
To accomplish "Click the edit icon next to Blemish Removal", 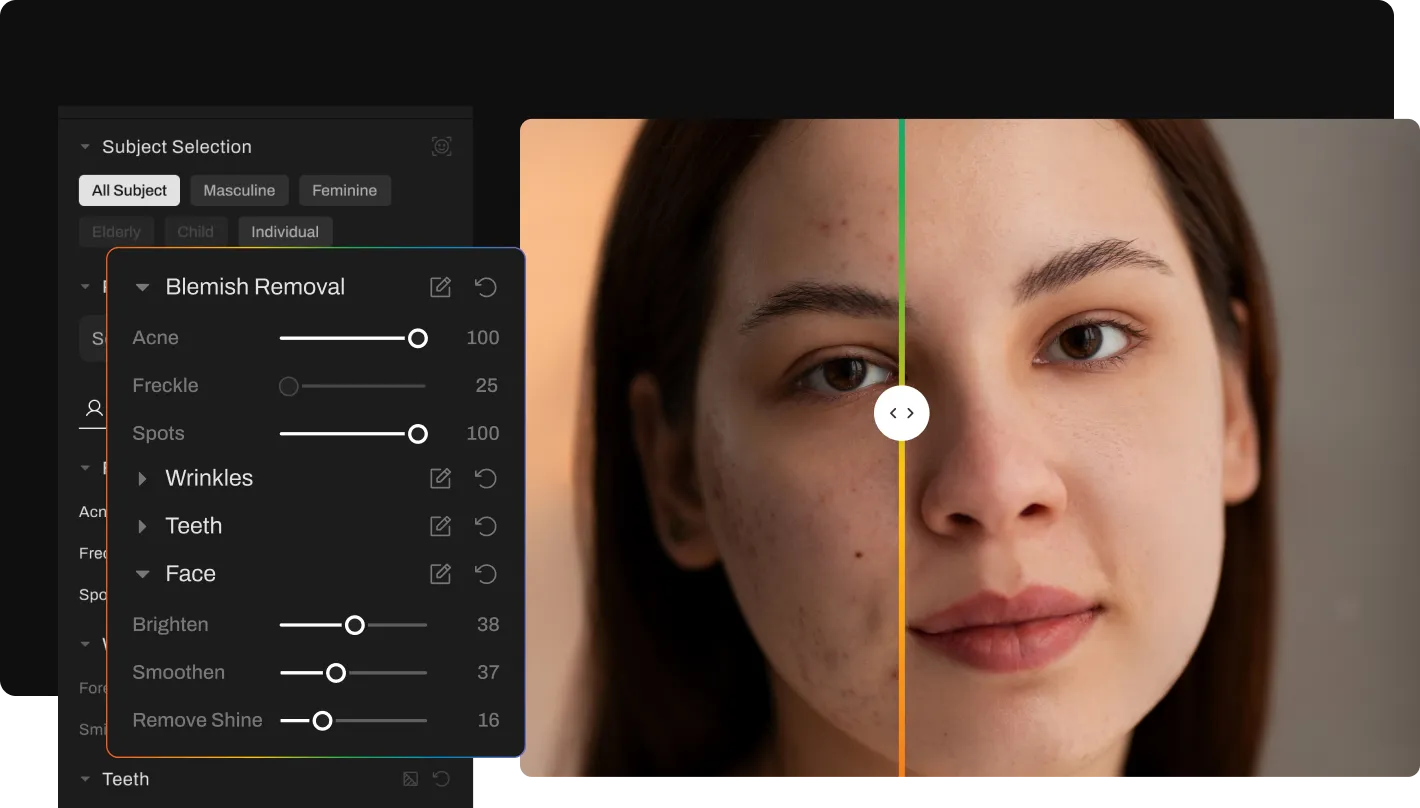I will click(440, 287).
